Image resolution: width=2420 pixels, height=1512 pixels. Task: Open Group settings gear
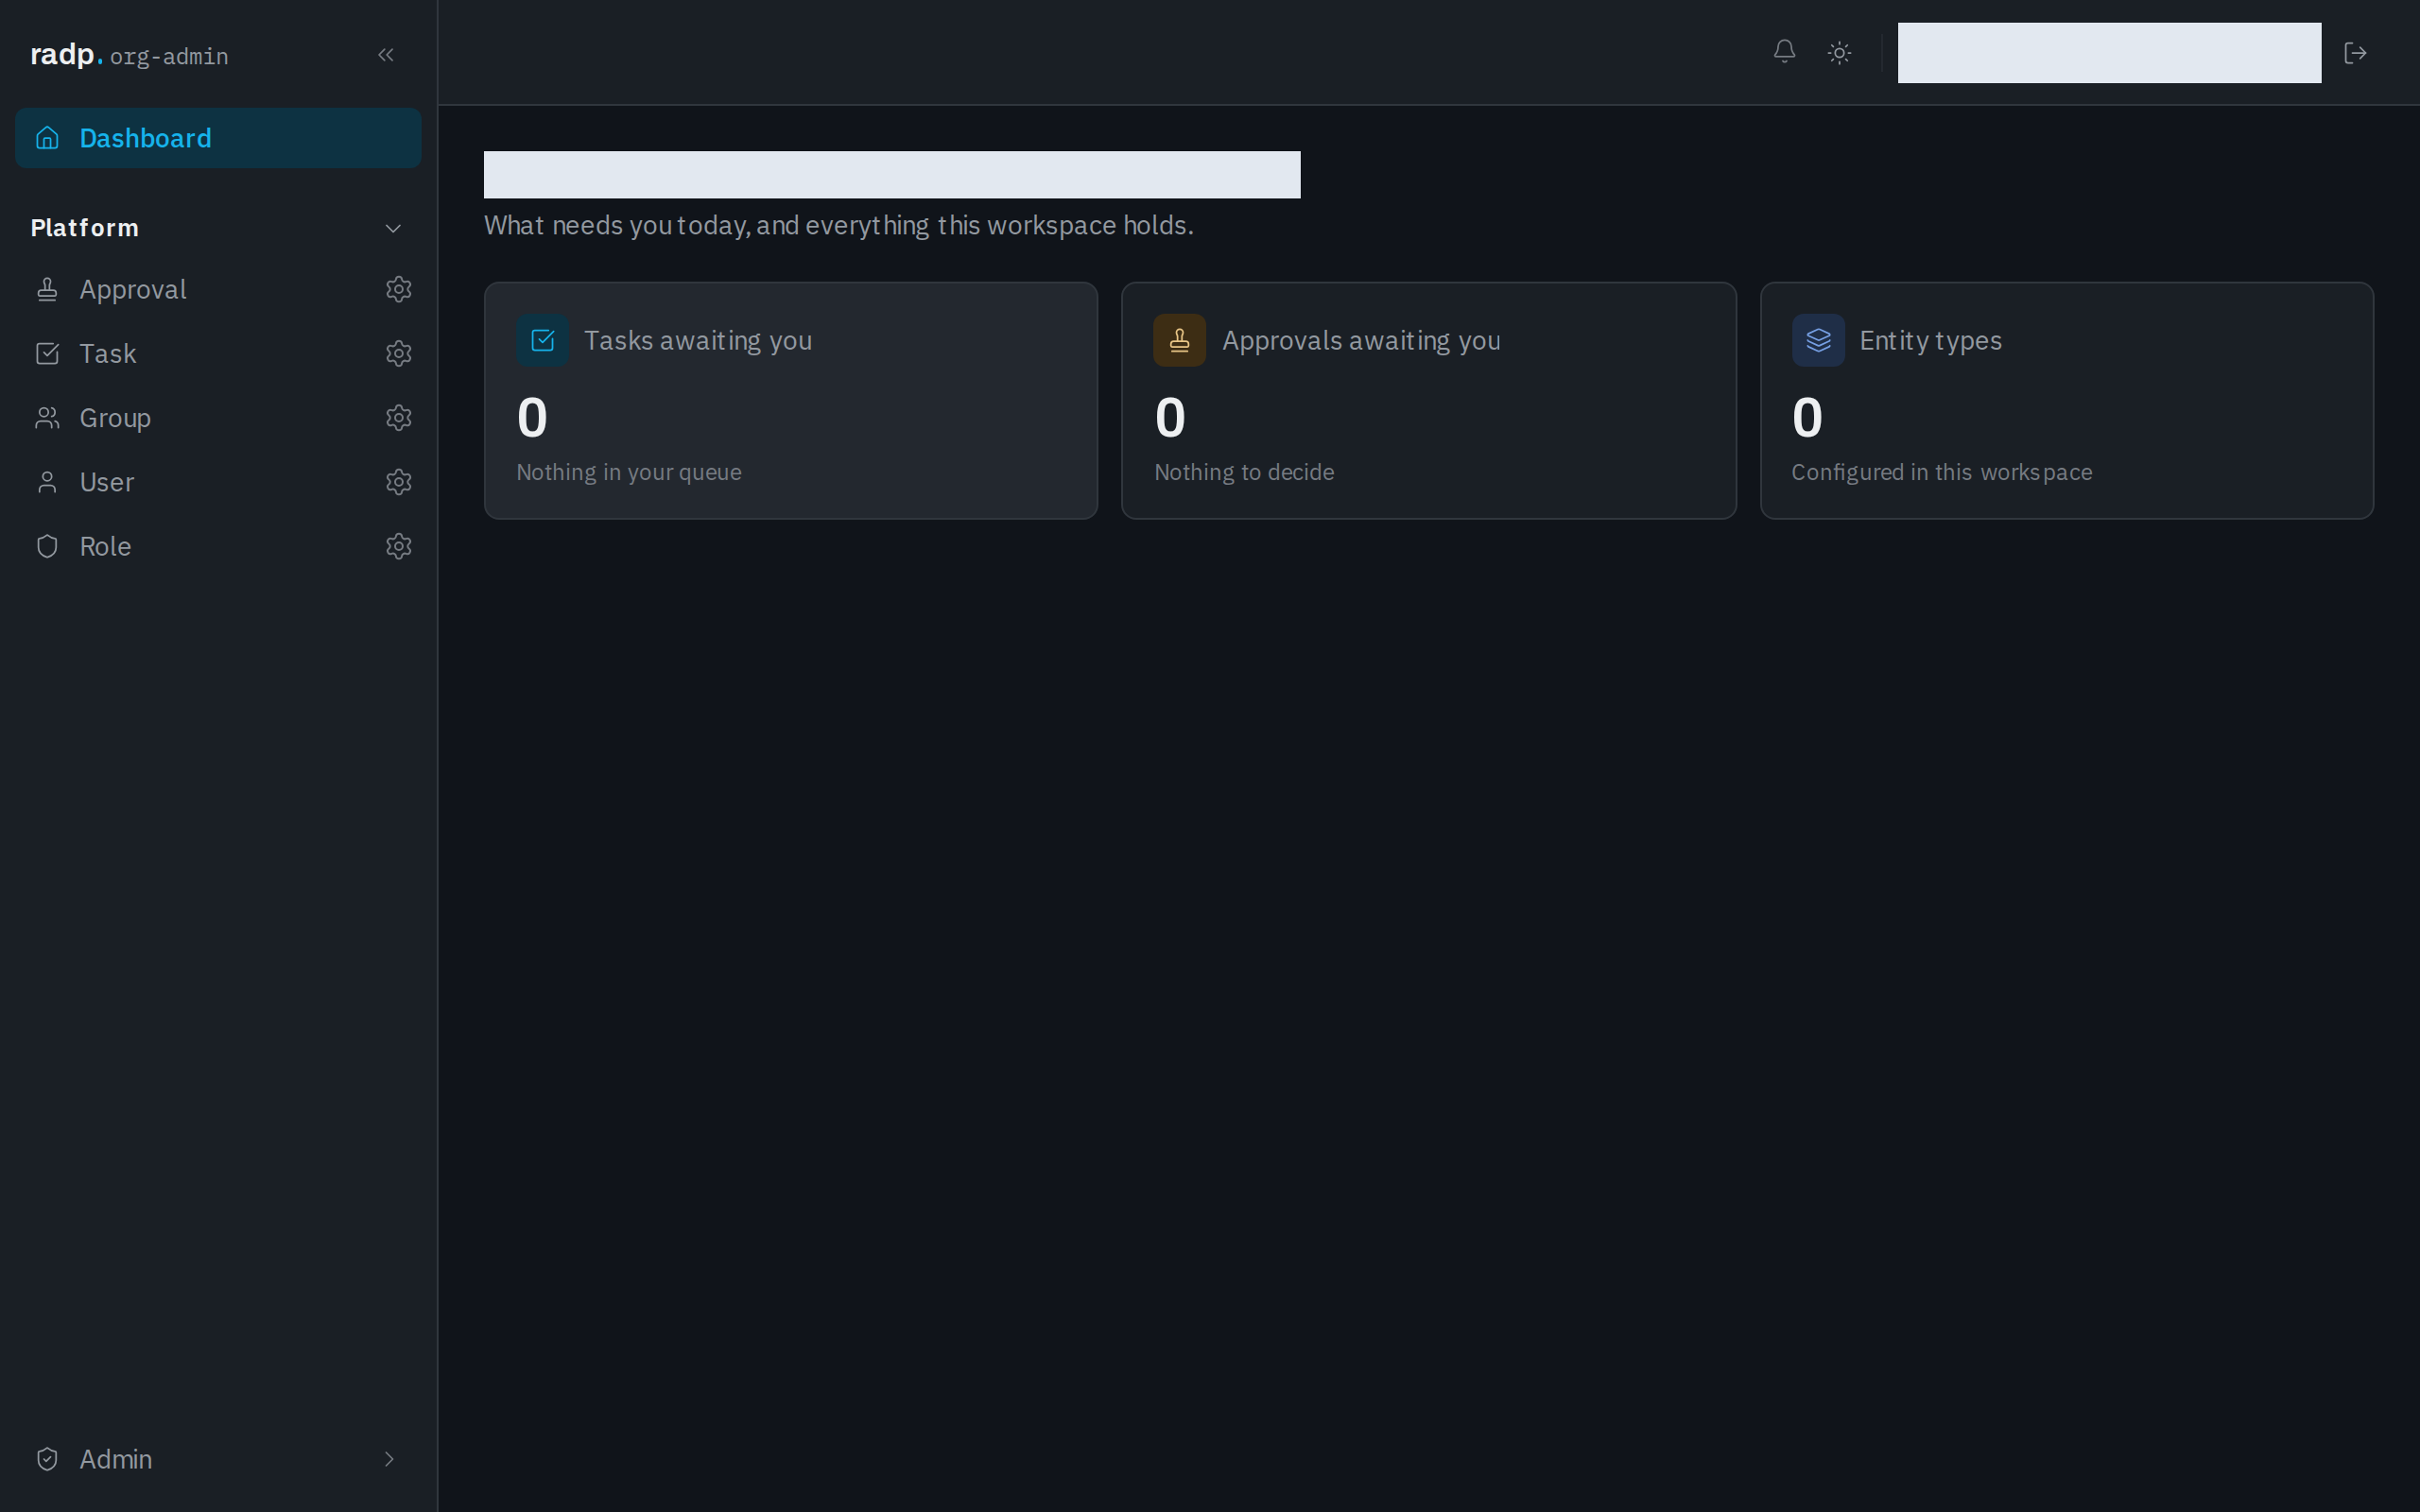click(x=399, y=418)
